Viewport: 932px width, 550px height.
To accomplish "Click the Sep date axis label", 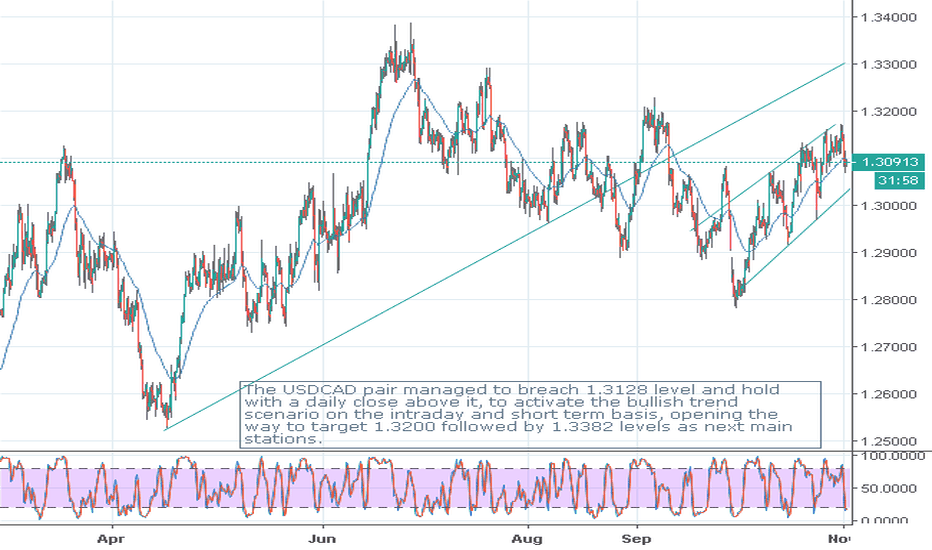I will (637, 539).
